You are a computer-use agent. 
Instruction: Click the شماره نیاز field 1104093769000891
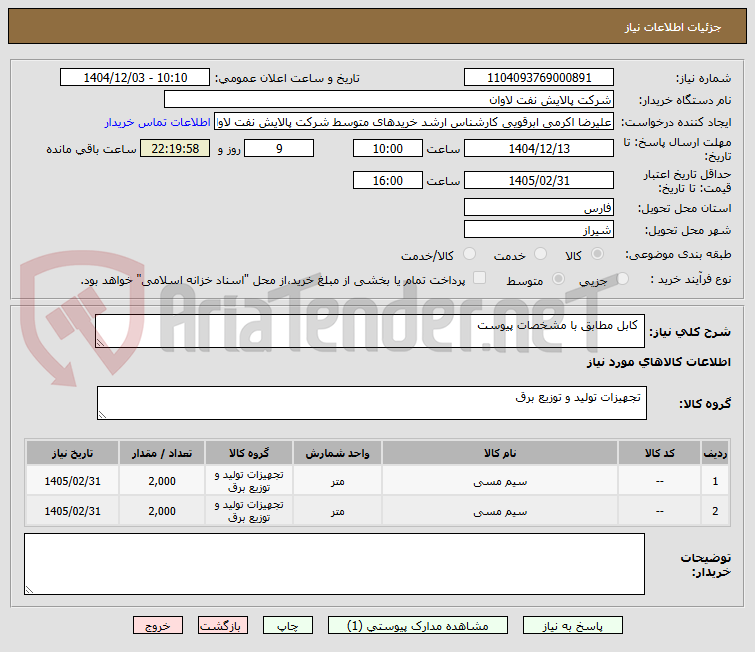(539, 78)
